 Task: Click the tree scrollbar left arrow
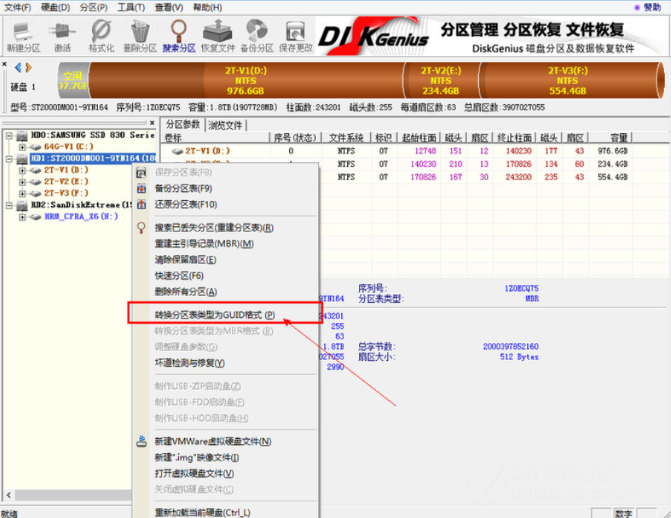tap(8, 495)
